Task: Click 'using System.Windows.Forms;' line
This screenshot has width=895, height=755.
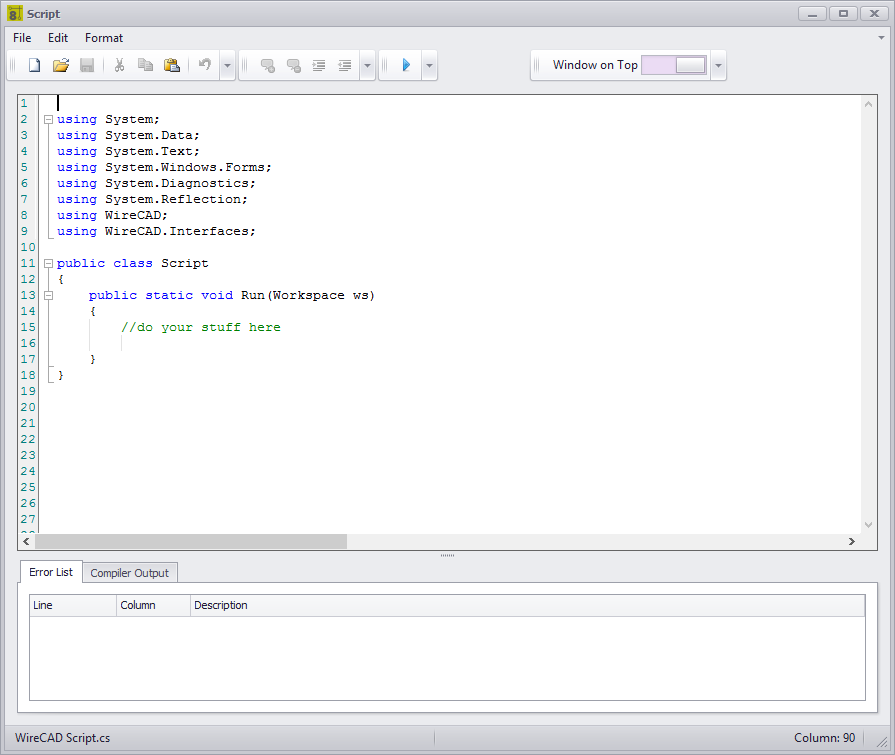Action: [x=164, y=167]
